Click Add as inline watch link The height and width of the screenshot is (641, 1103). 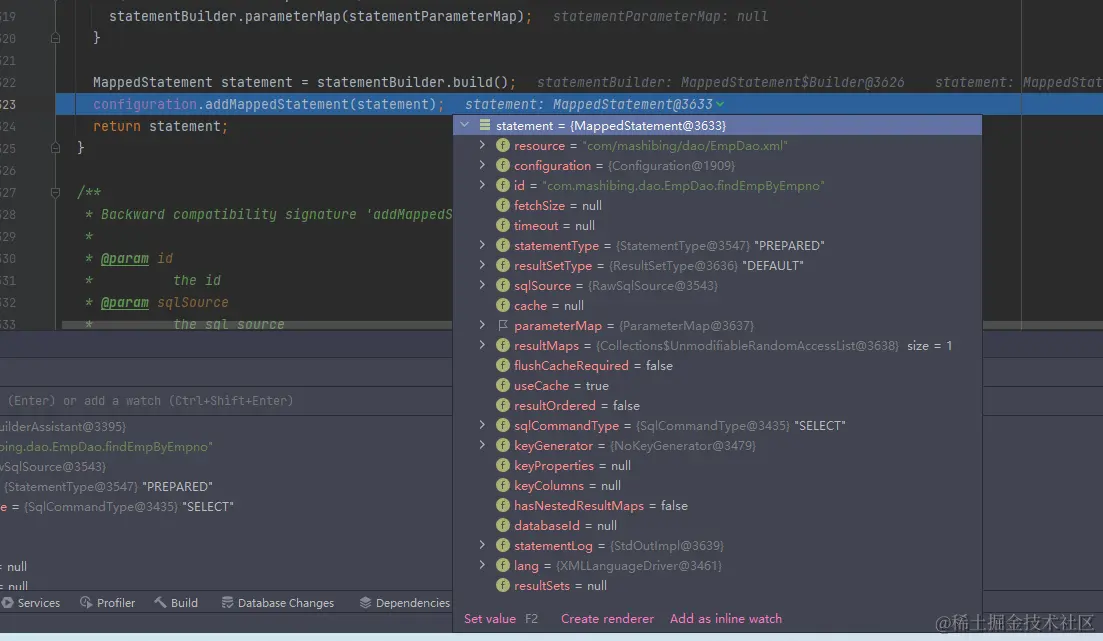725,618
